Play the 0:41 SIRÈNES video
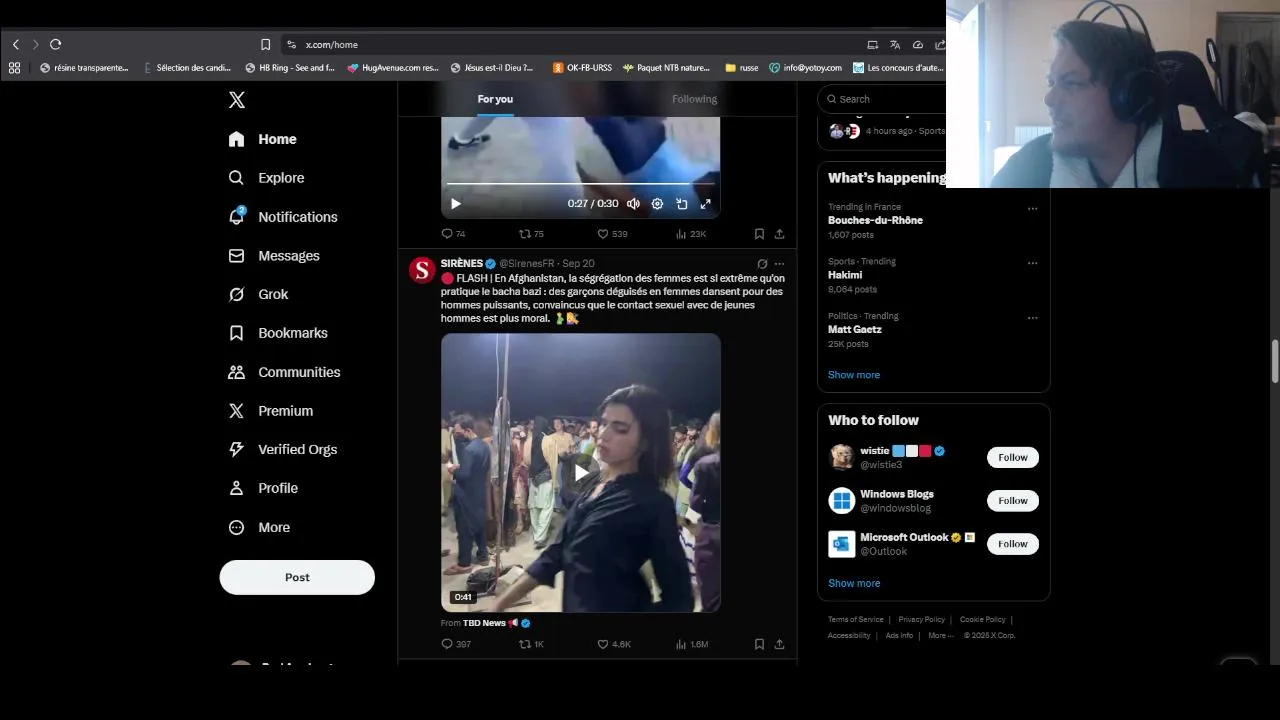This screenshot has width=1280, height=720. point(581,473)
